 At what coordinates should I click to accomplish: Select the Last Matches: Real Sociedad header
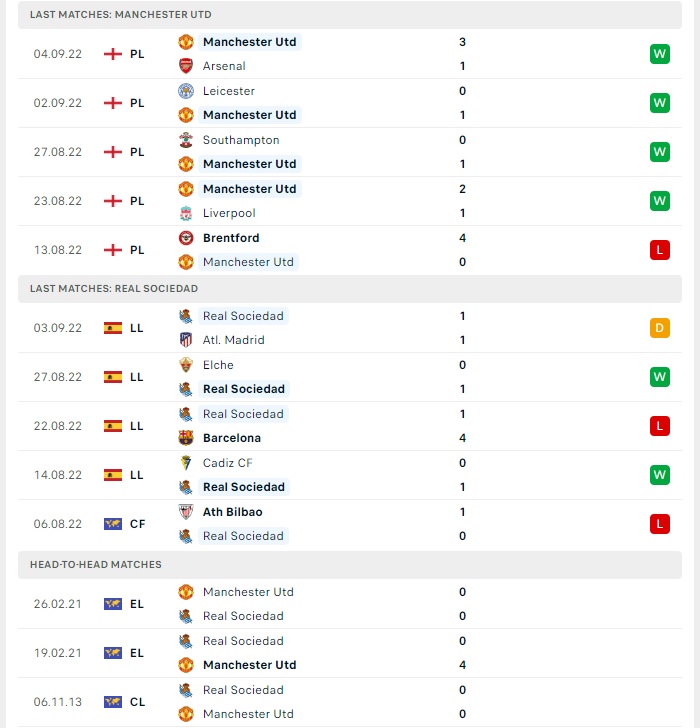(350, 289)
